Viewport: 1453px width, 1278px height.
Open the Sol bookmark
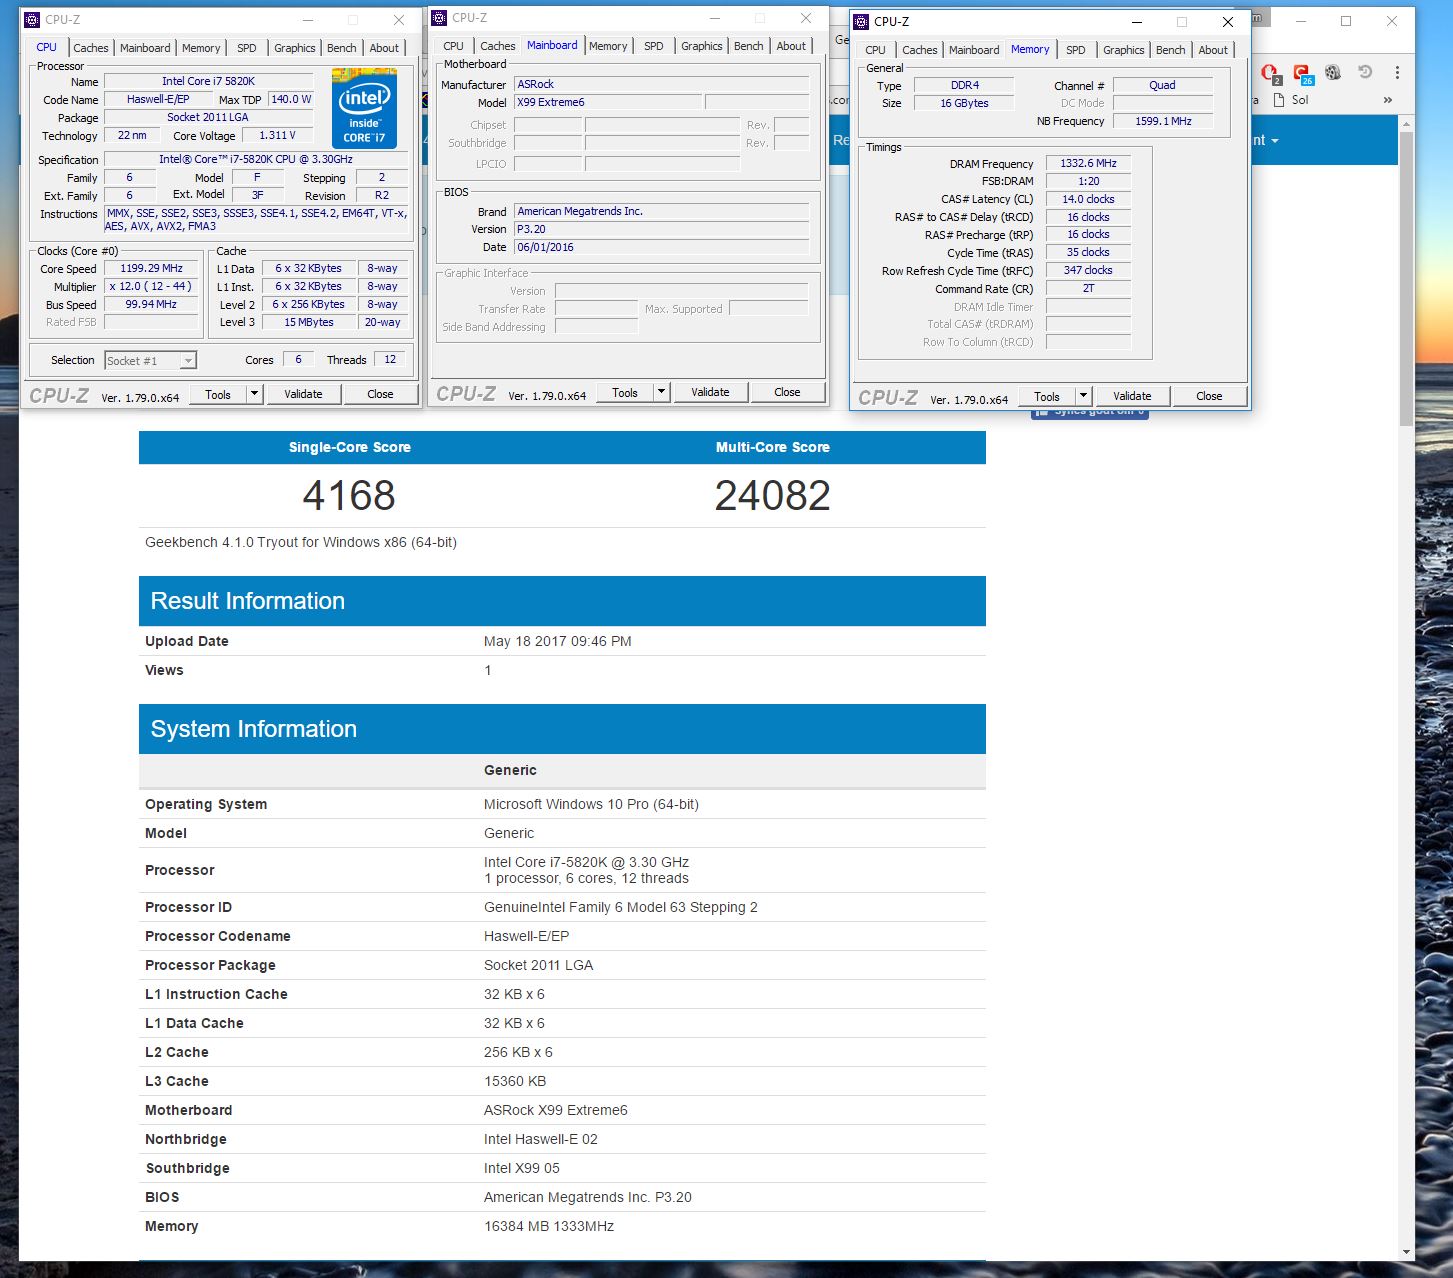point(1291,100)
